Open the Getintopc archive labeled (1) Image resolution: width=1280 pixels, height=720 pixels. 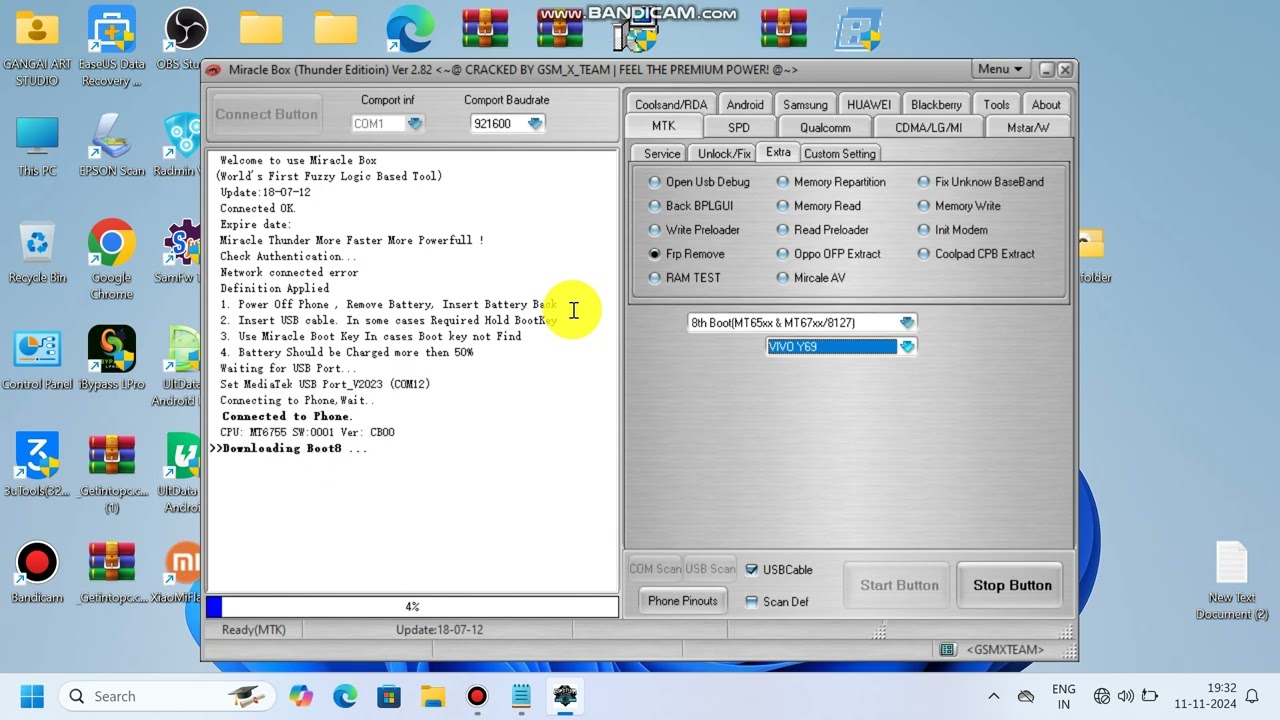pyautogui.click(x=111, y=473)
